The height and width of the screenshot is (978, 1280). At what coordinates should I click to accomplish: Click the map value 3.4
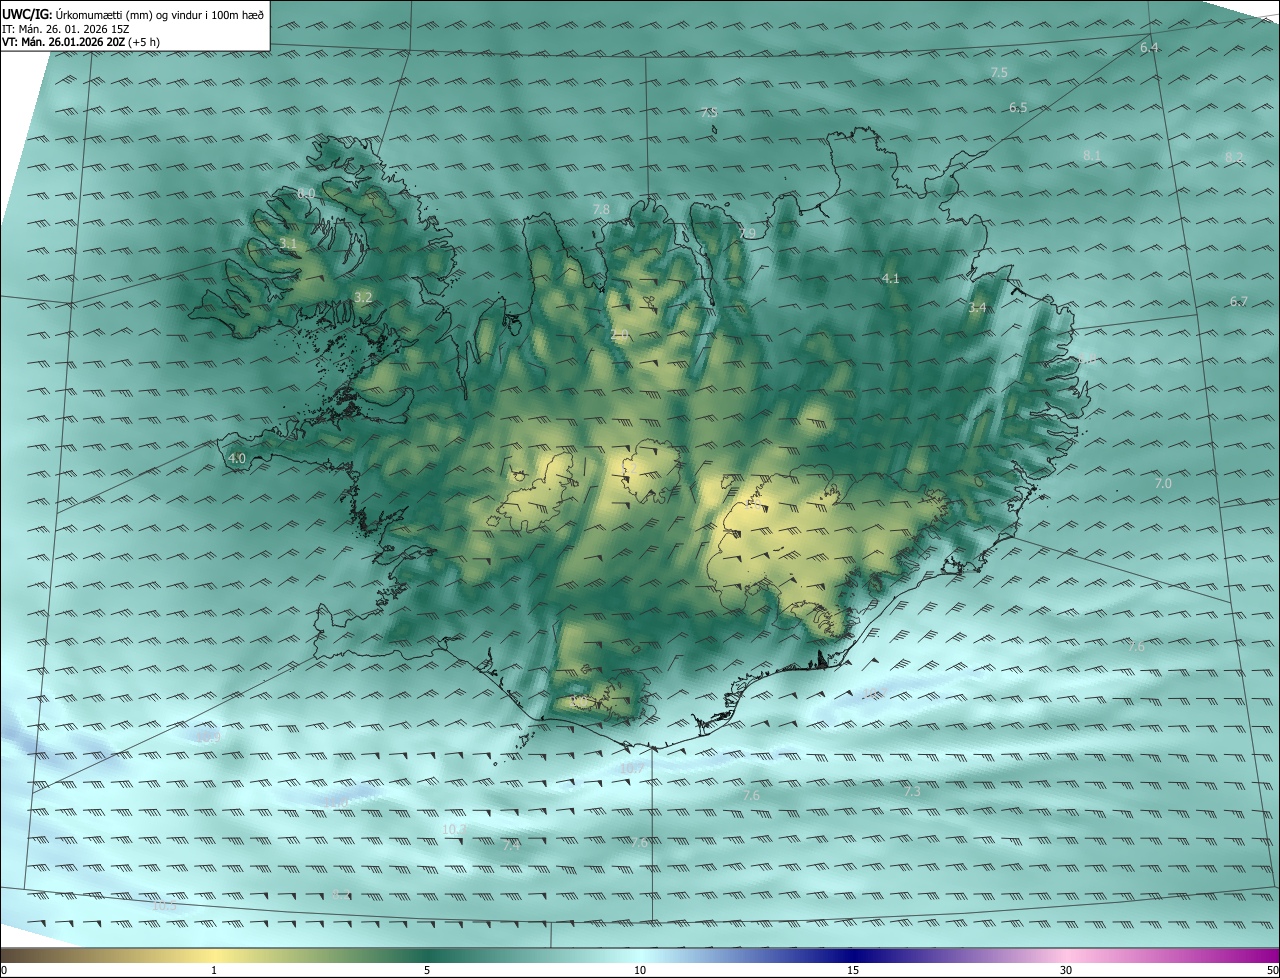click(x=977, y=308)
